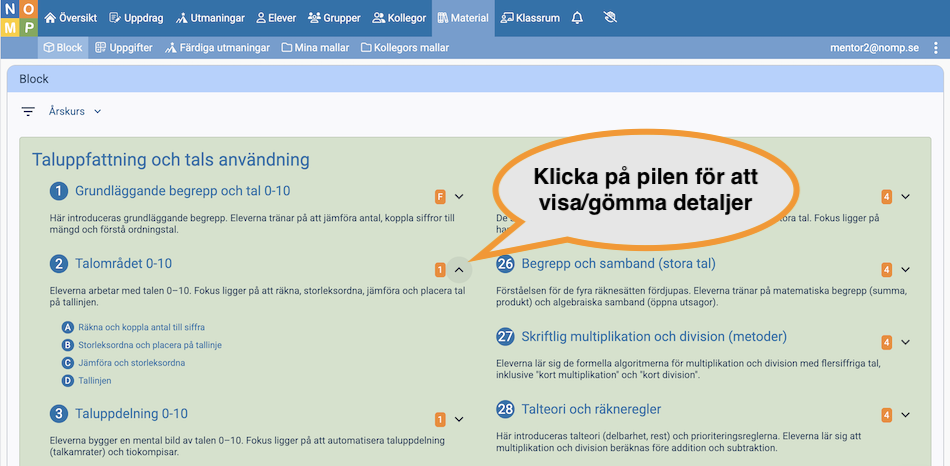Expand Taluppdelning 0-10 details
Screen dimensions: 950x466
point(459,419)
